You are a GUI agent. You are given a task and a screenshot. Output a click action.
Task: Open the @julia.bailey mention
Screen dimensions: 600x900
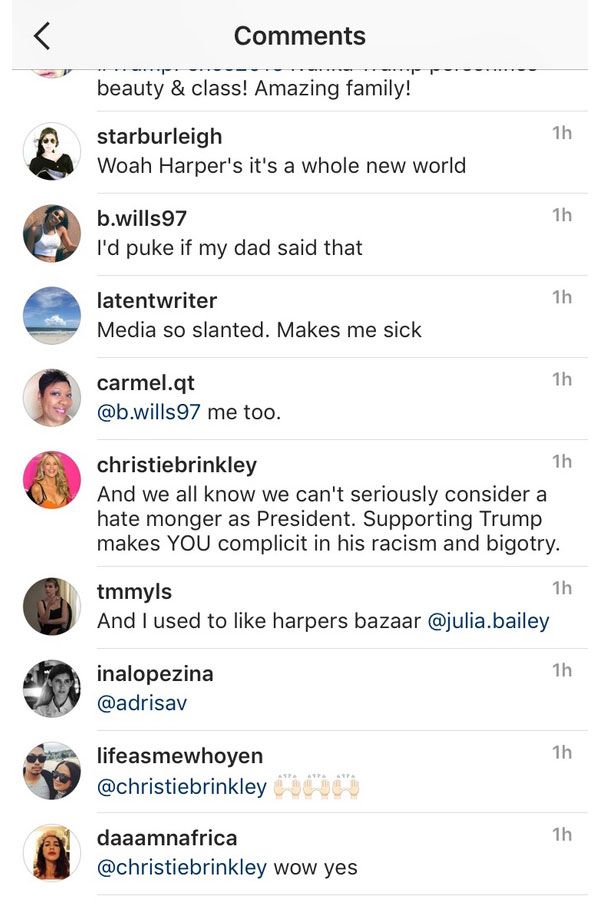pos(489,621)
